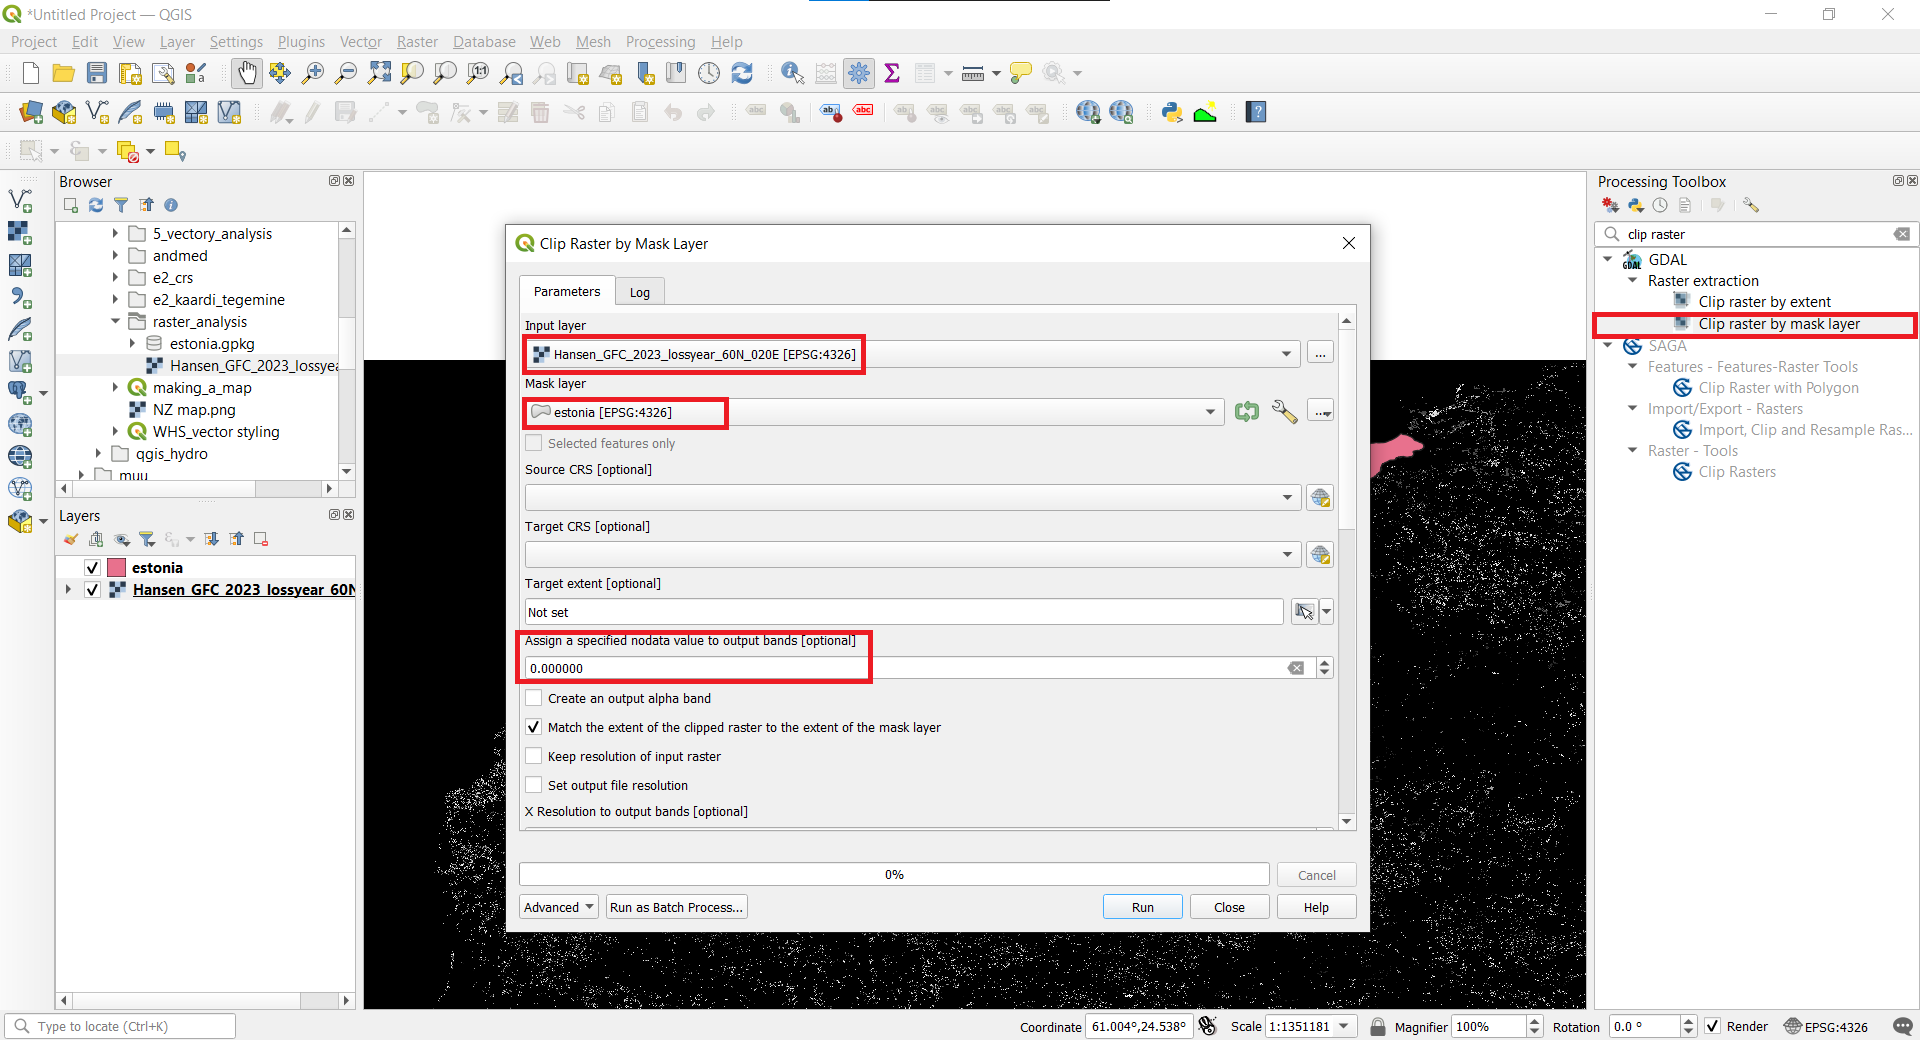Expand the making_a_map folder in Browser

[115, 388]
